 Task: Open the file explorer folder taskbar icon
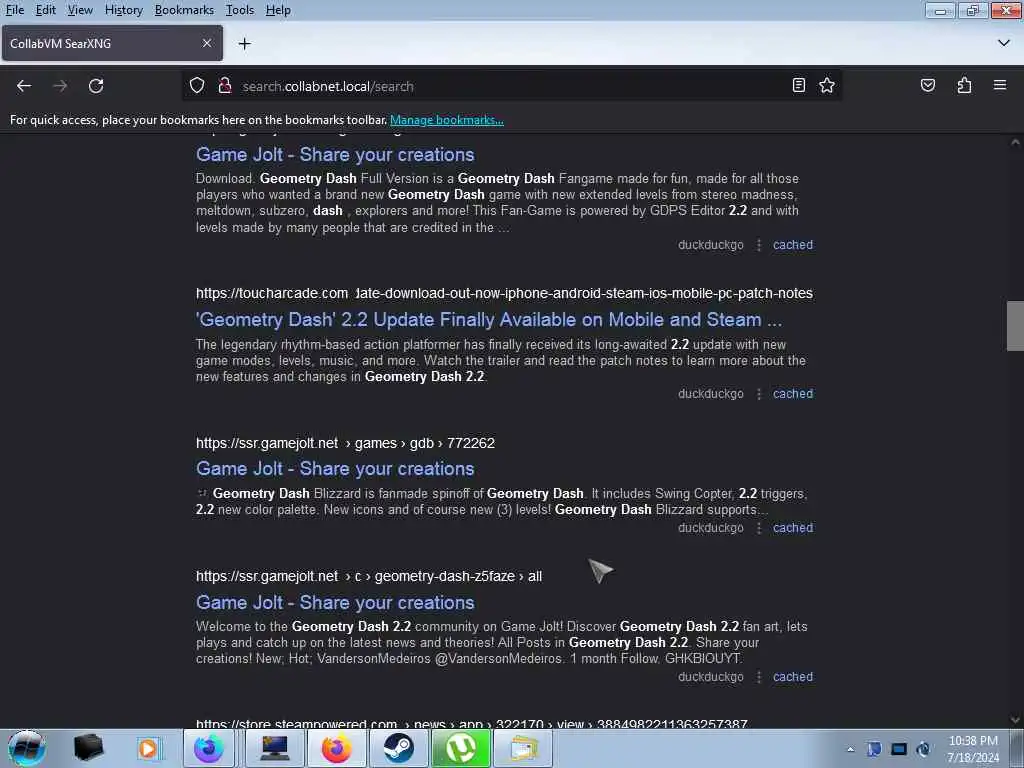(x=523, y=748)
